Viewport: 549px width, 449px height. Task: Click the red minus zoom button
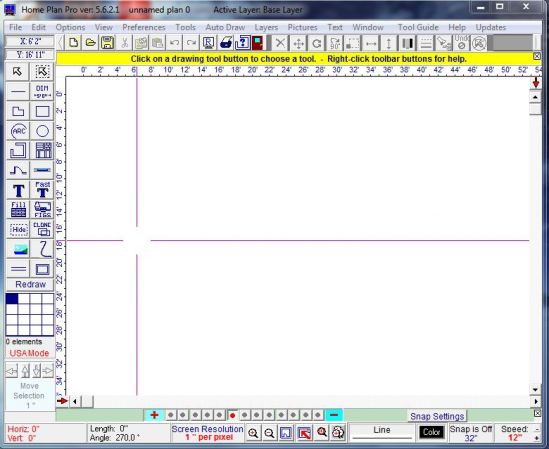334,415
